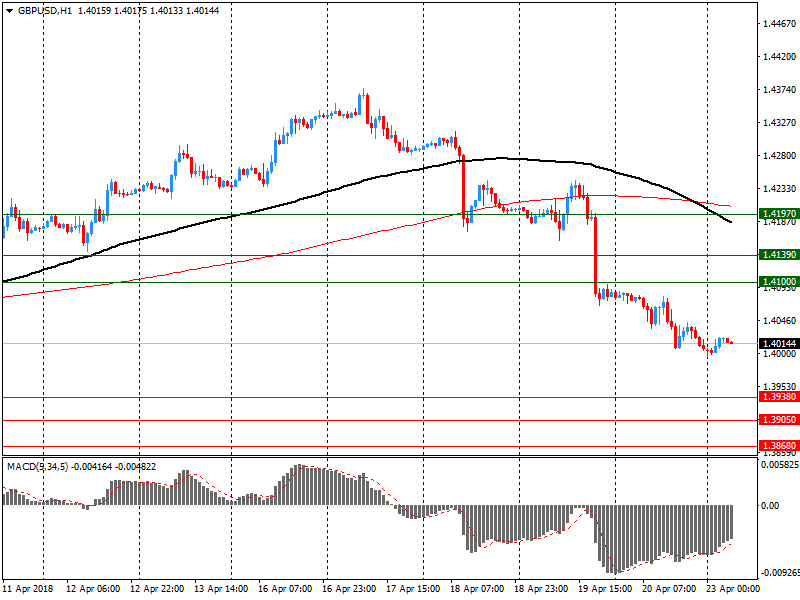Viewport: 800px width, 600px height.
Task: Click the 1.43740 price axis value
Action: [x=779, y=90]
